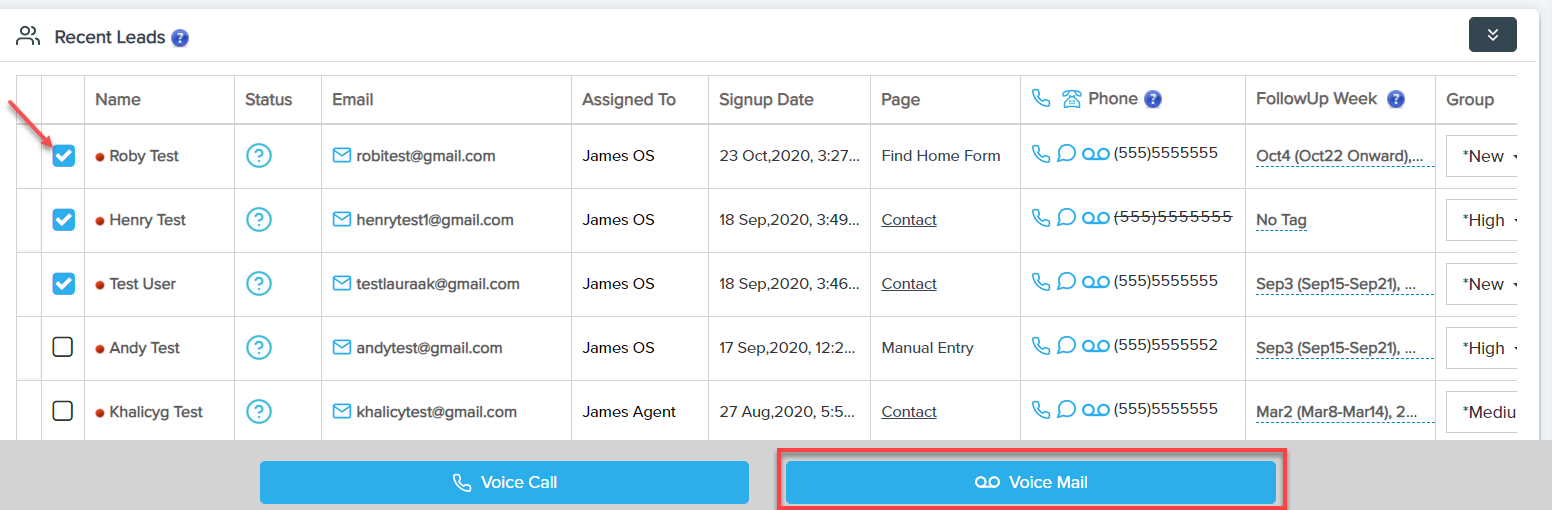Click the Voice Call button
Image resolution: width=1552 pixels, height=510 pixels.
point(504,482)
